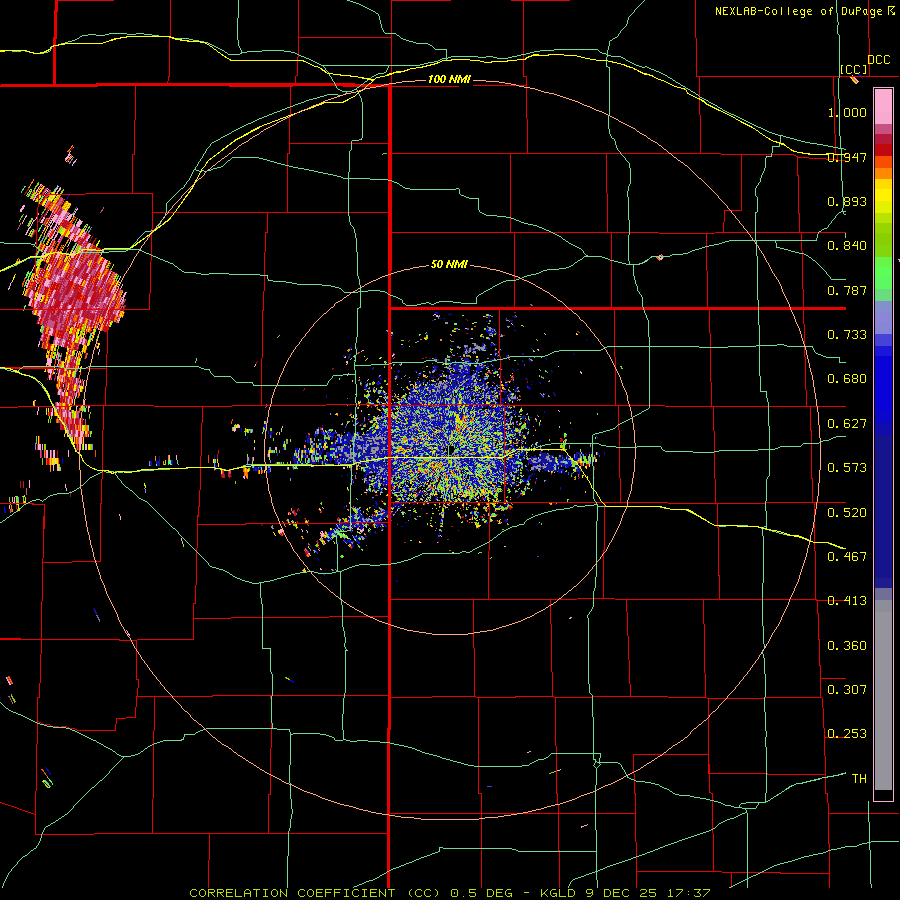Select the 0.467 legend value
This screenshot has width=900, height=900.
tap(847, 556)
